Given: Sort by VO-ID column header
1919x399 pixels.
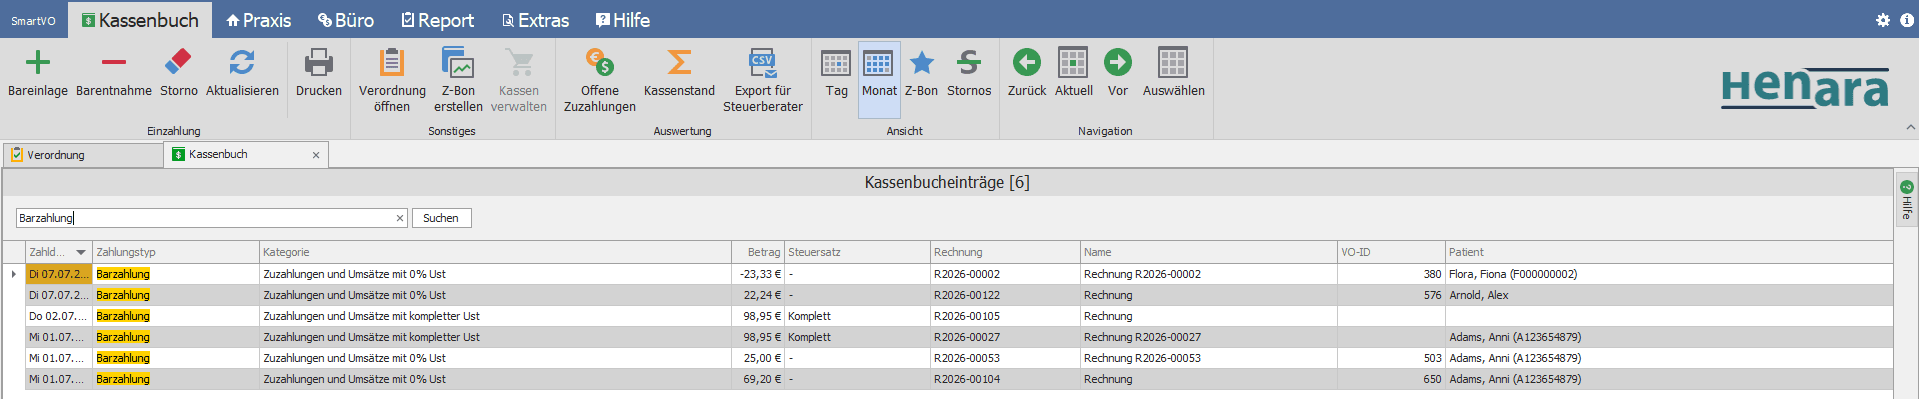Looking at the screenshot, I should [1391, 252].
